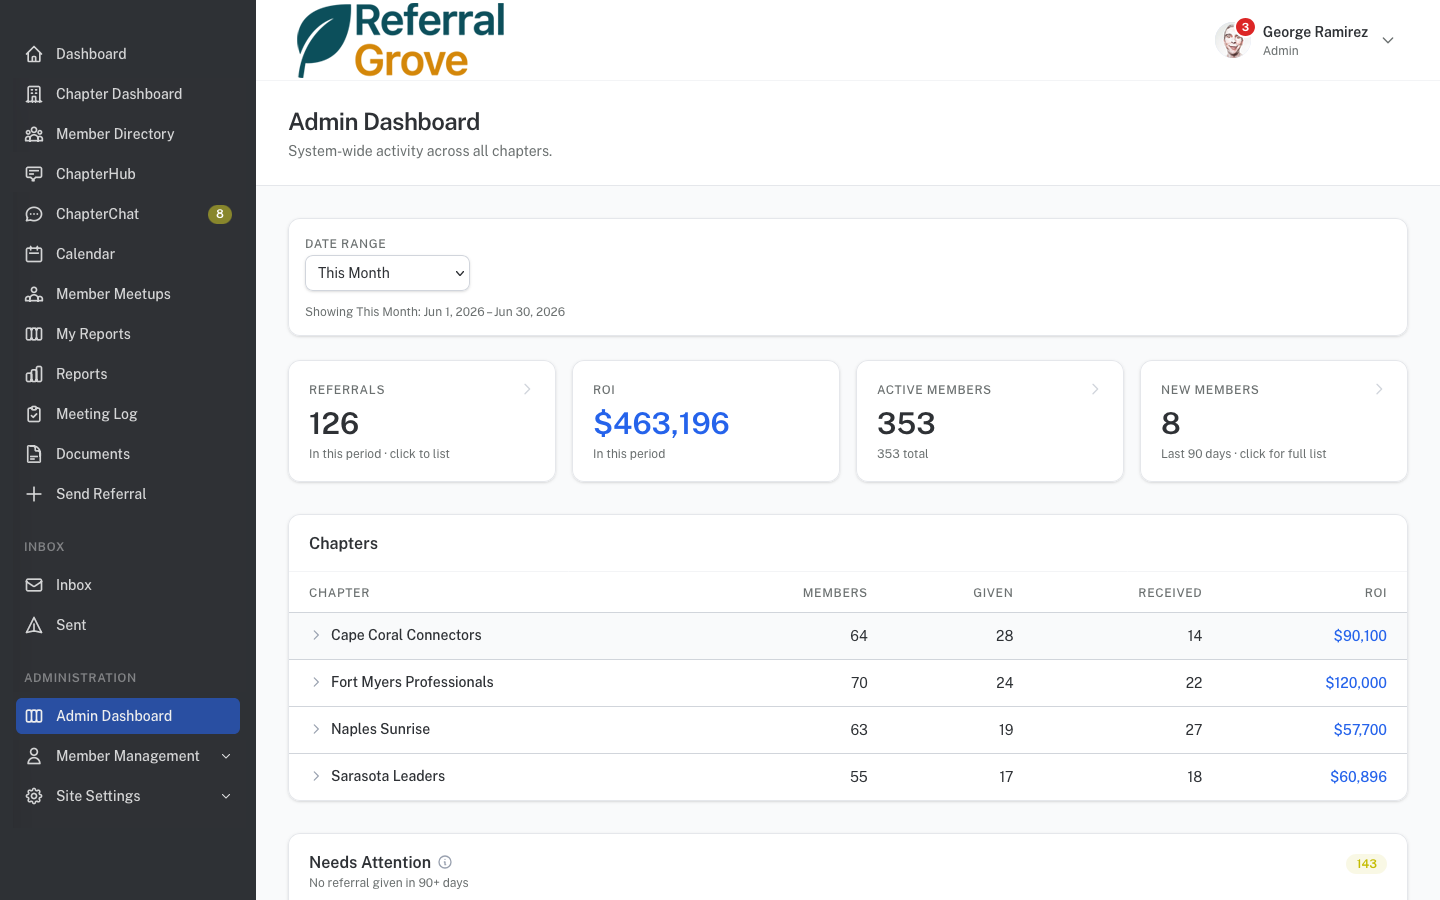The width and height of the screenshot is (1440, 900).
Task: Expand the Site Settings submenu arrow
Action: pyautogui.click(x=226, y=796)
